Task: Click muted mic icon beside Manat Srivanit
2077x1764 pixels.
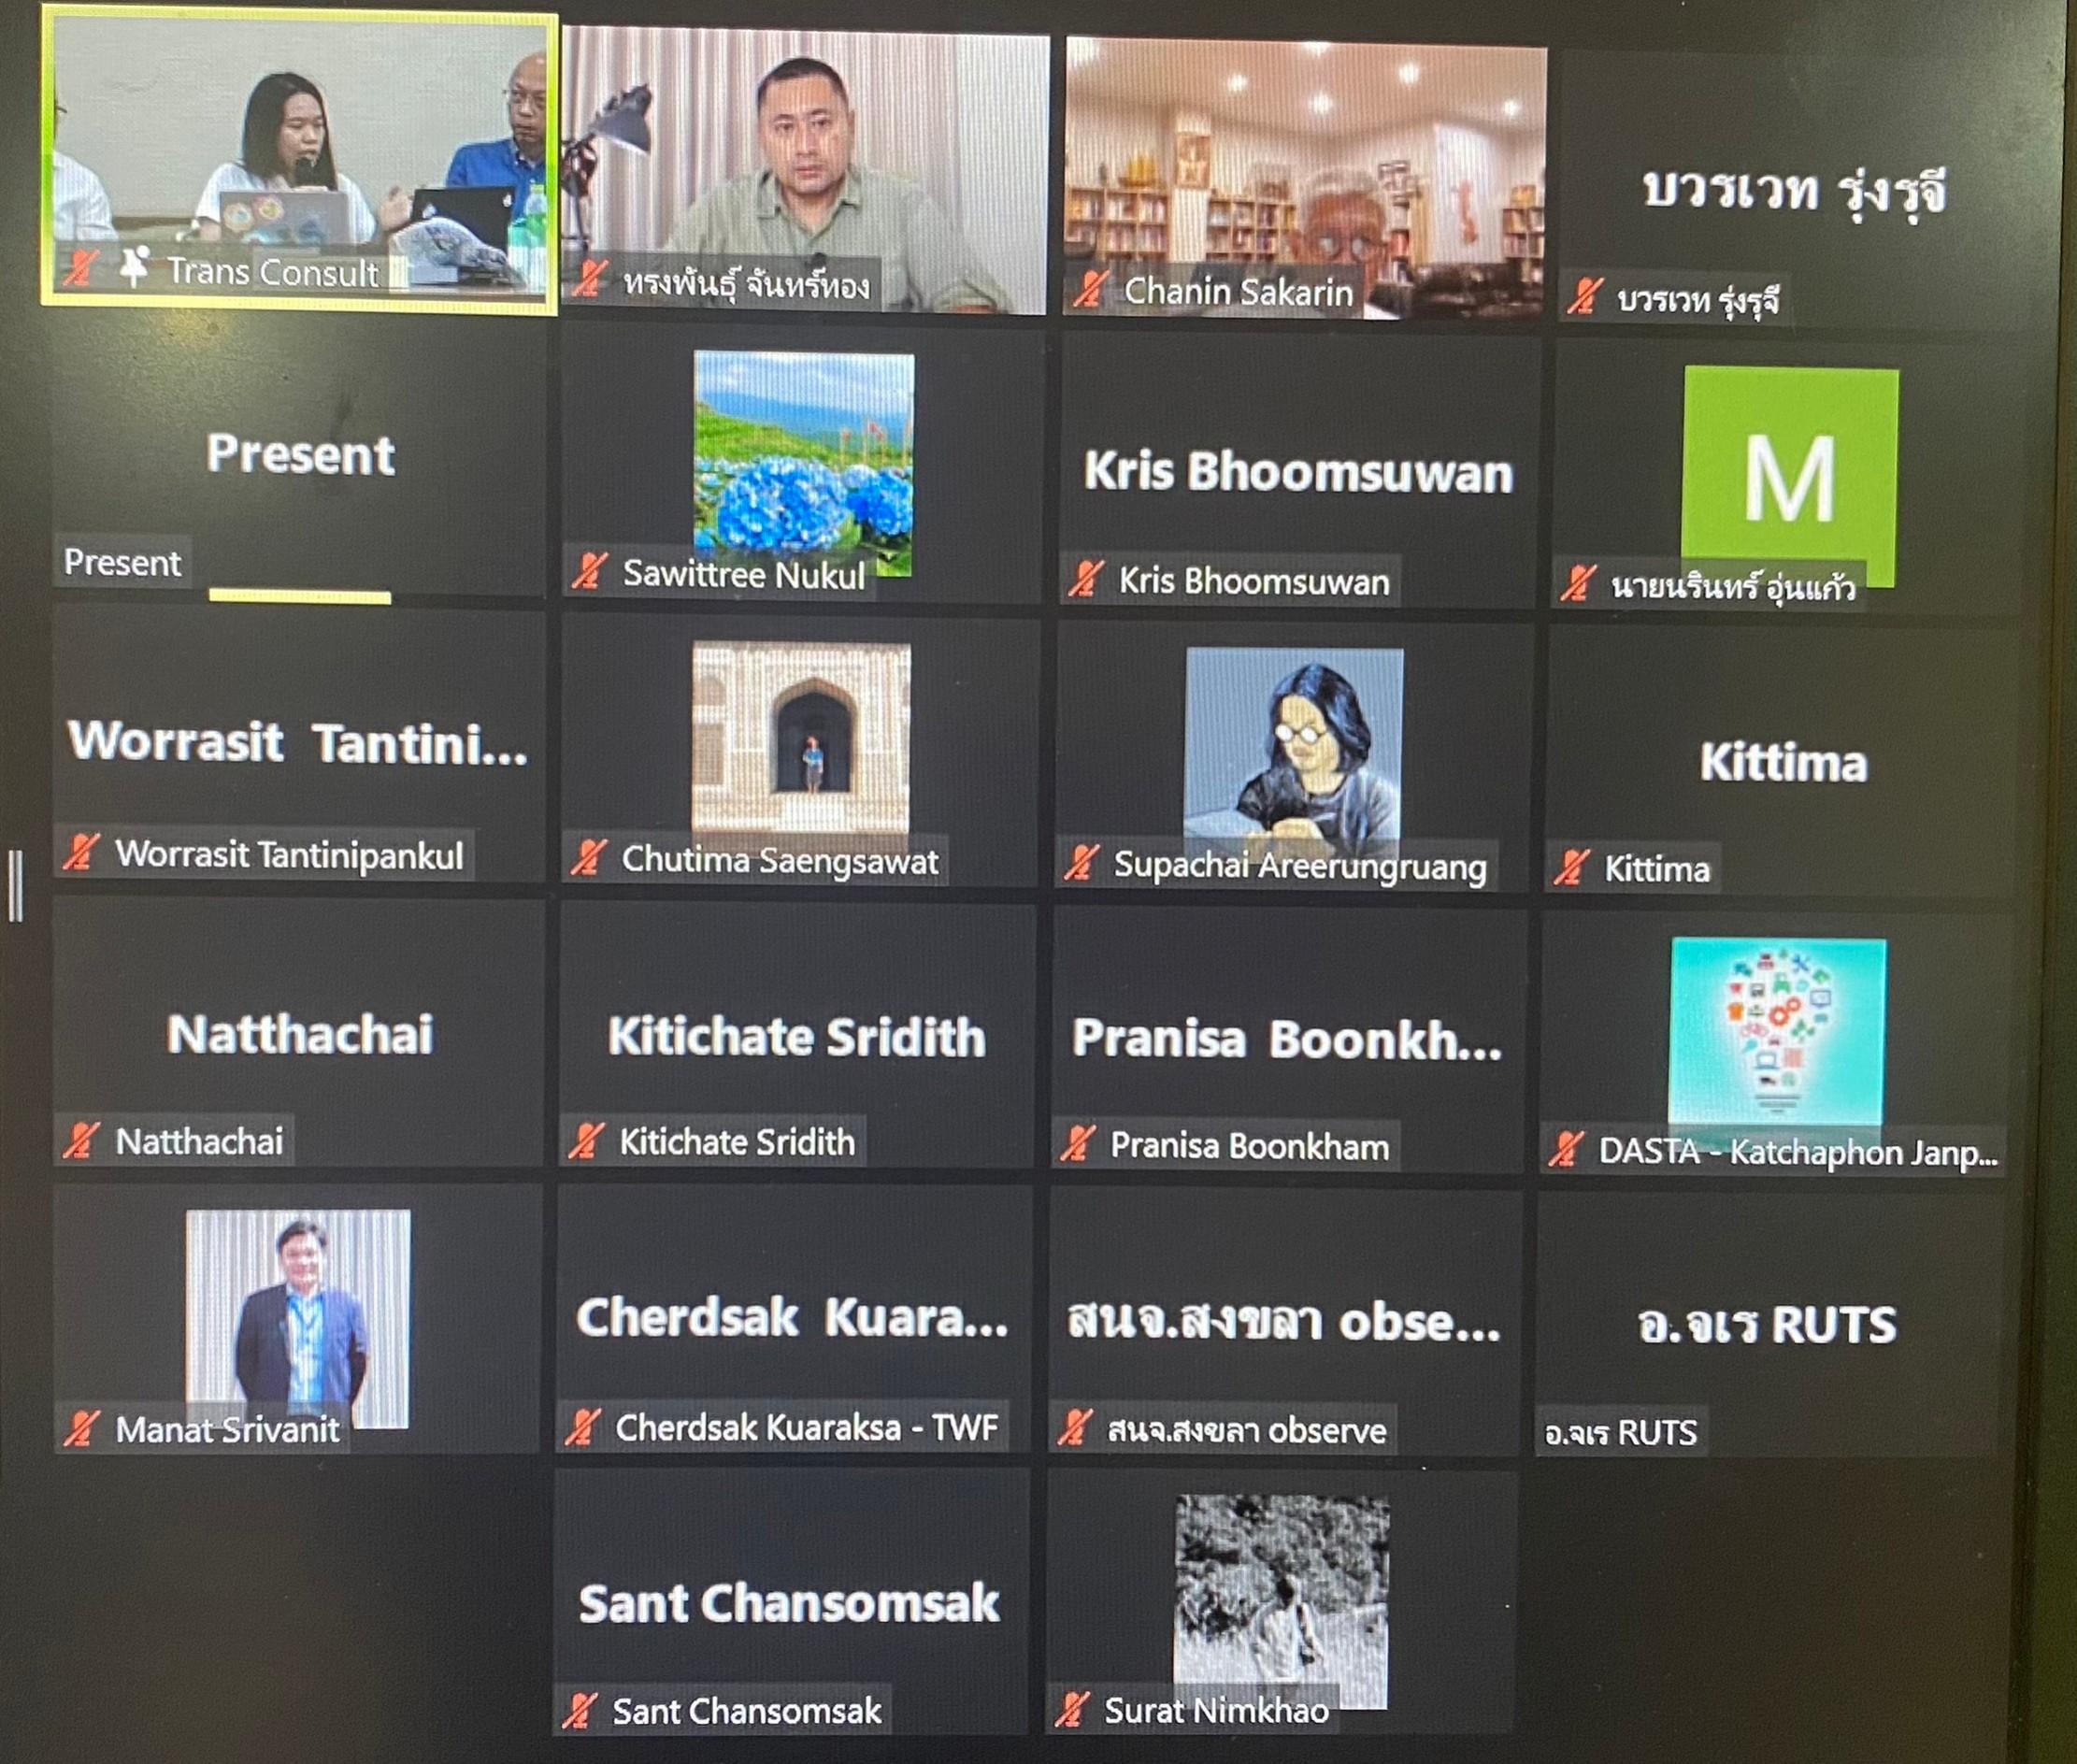Action: click(x=82, y=1427)
